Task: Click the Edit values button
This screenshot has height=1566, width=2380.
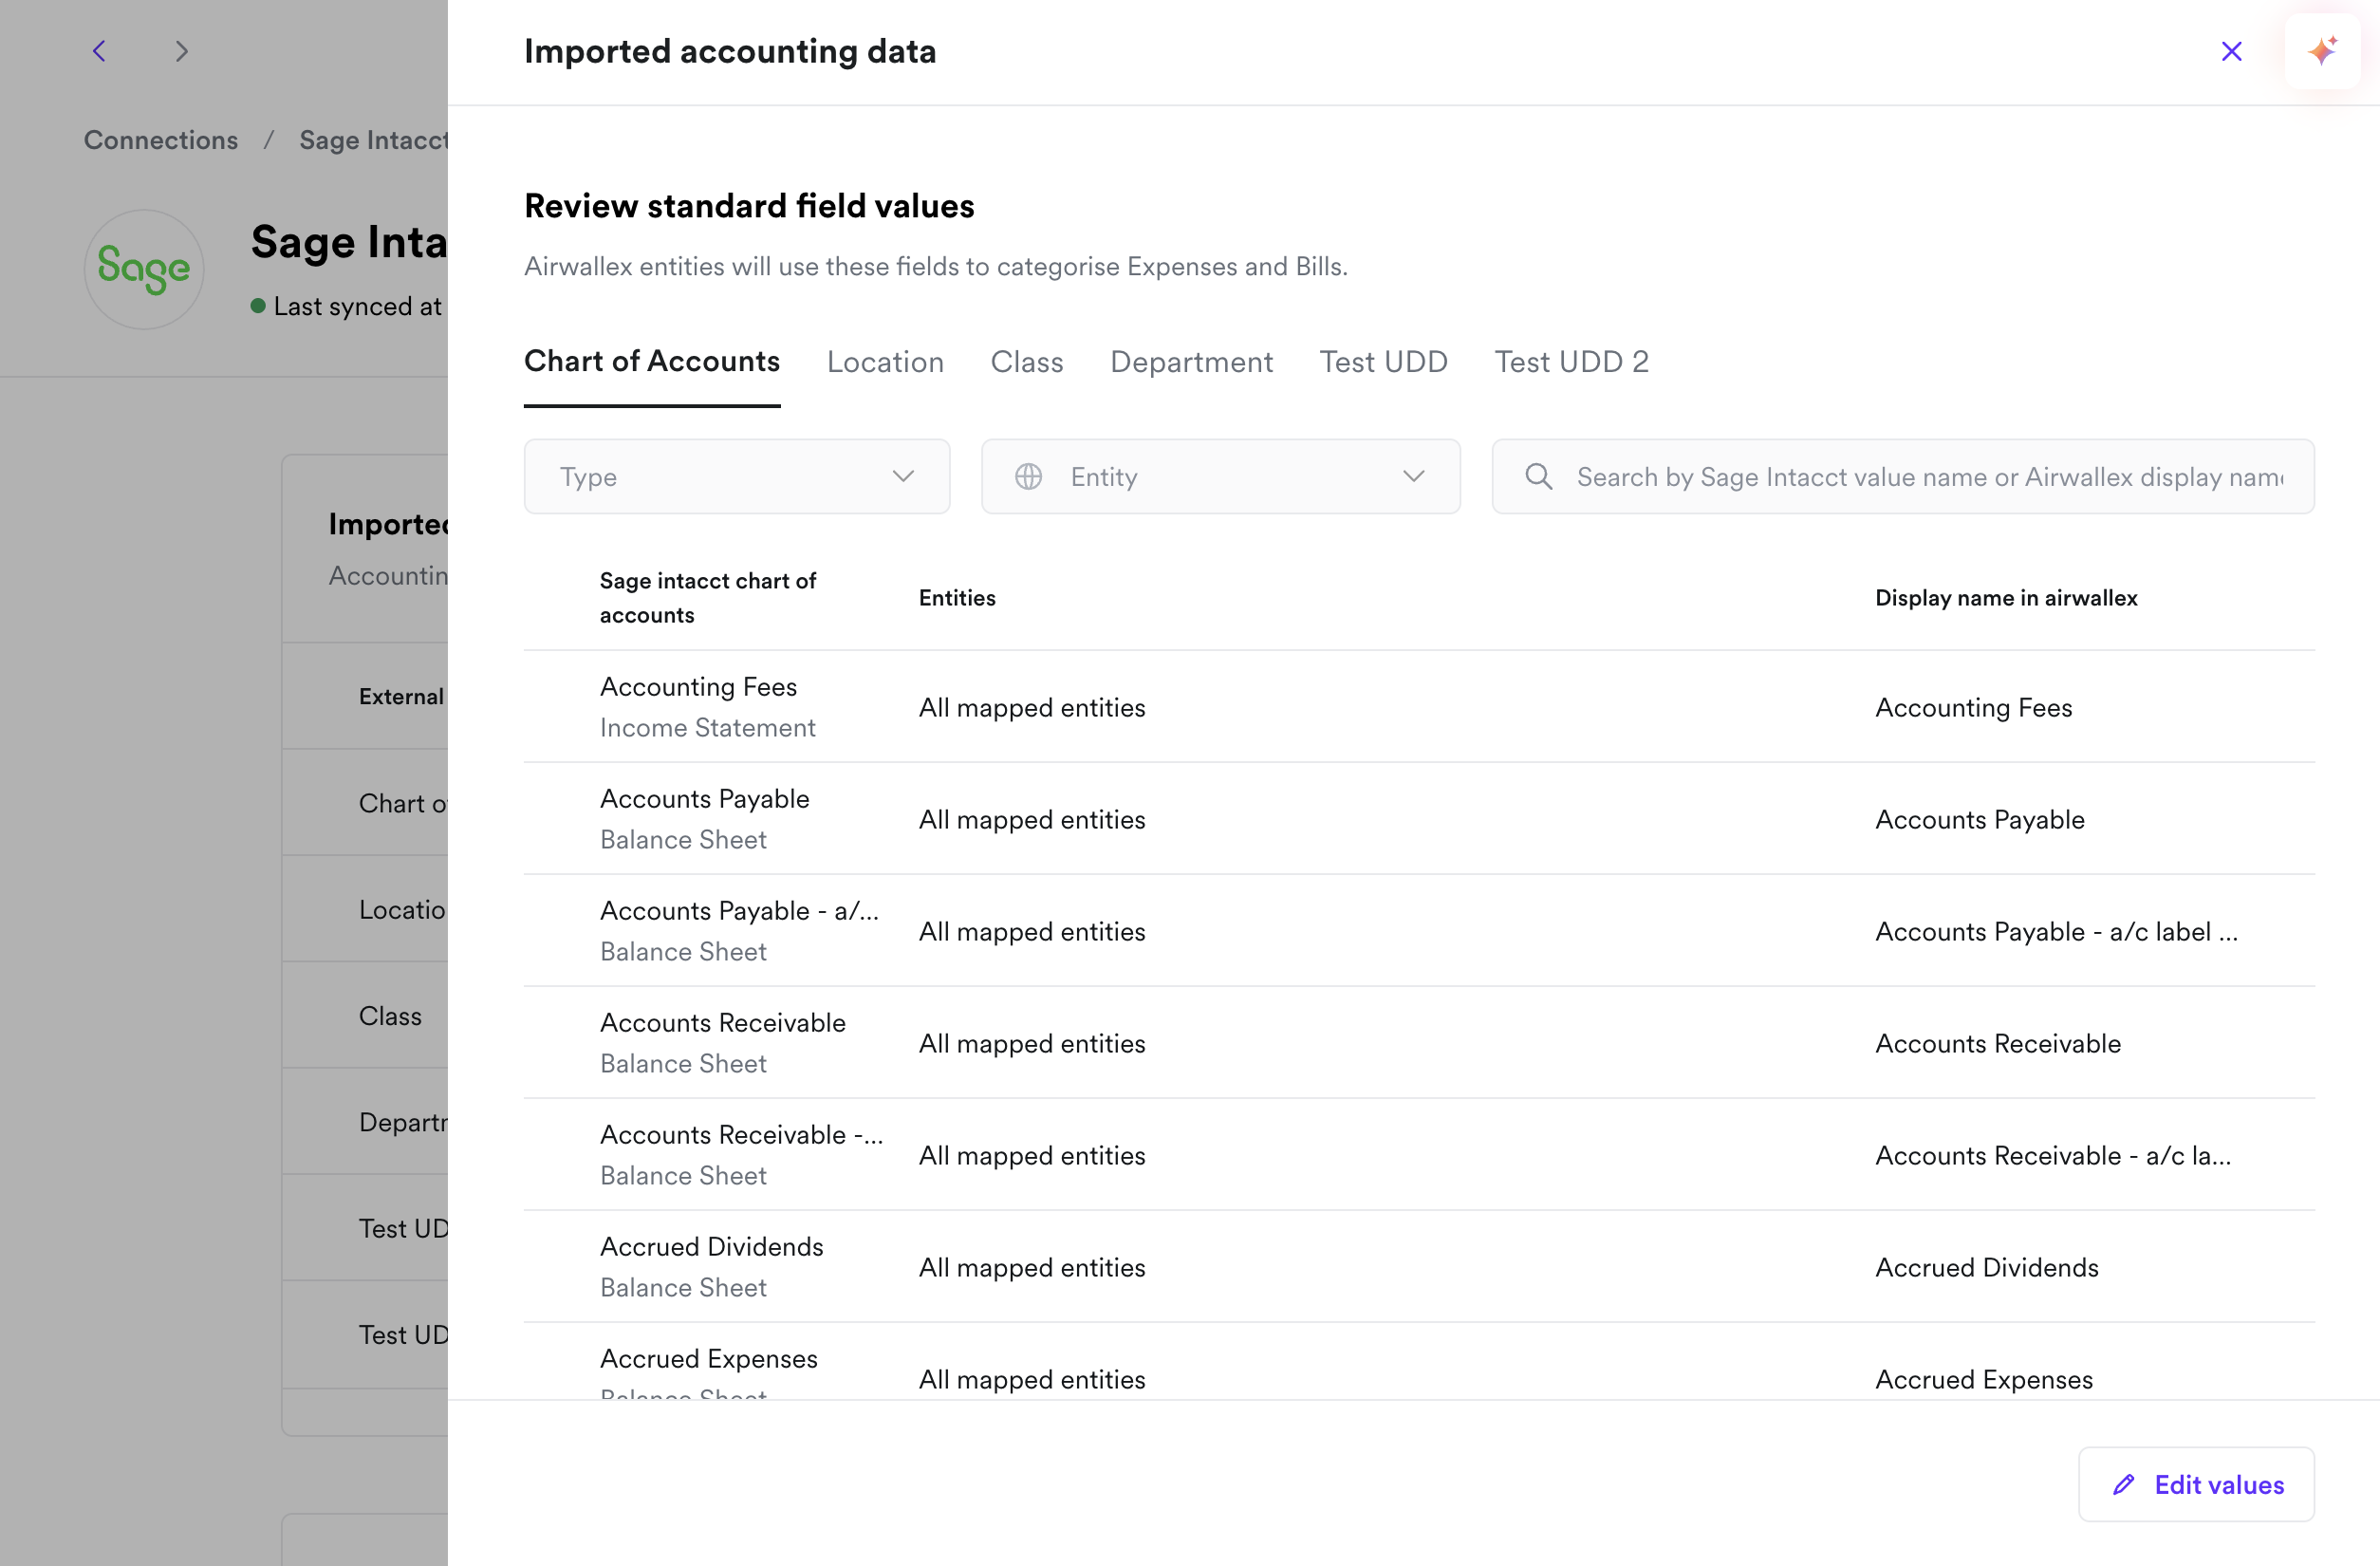Action: [x=2196, y=1484]
